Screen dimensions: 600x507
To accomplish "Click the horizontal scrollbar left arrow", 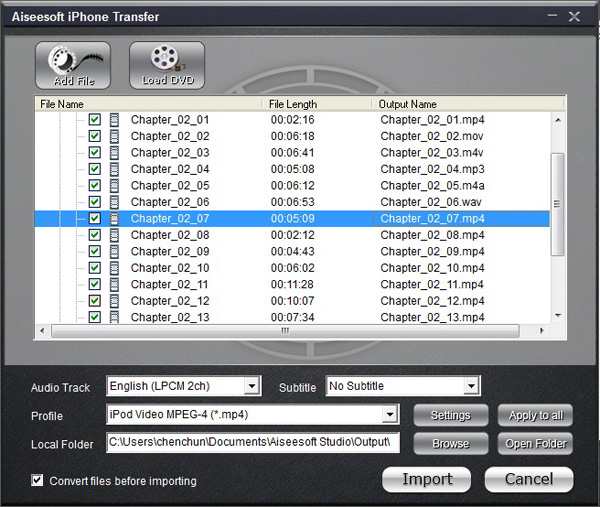I will (x=42, y=331).
